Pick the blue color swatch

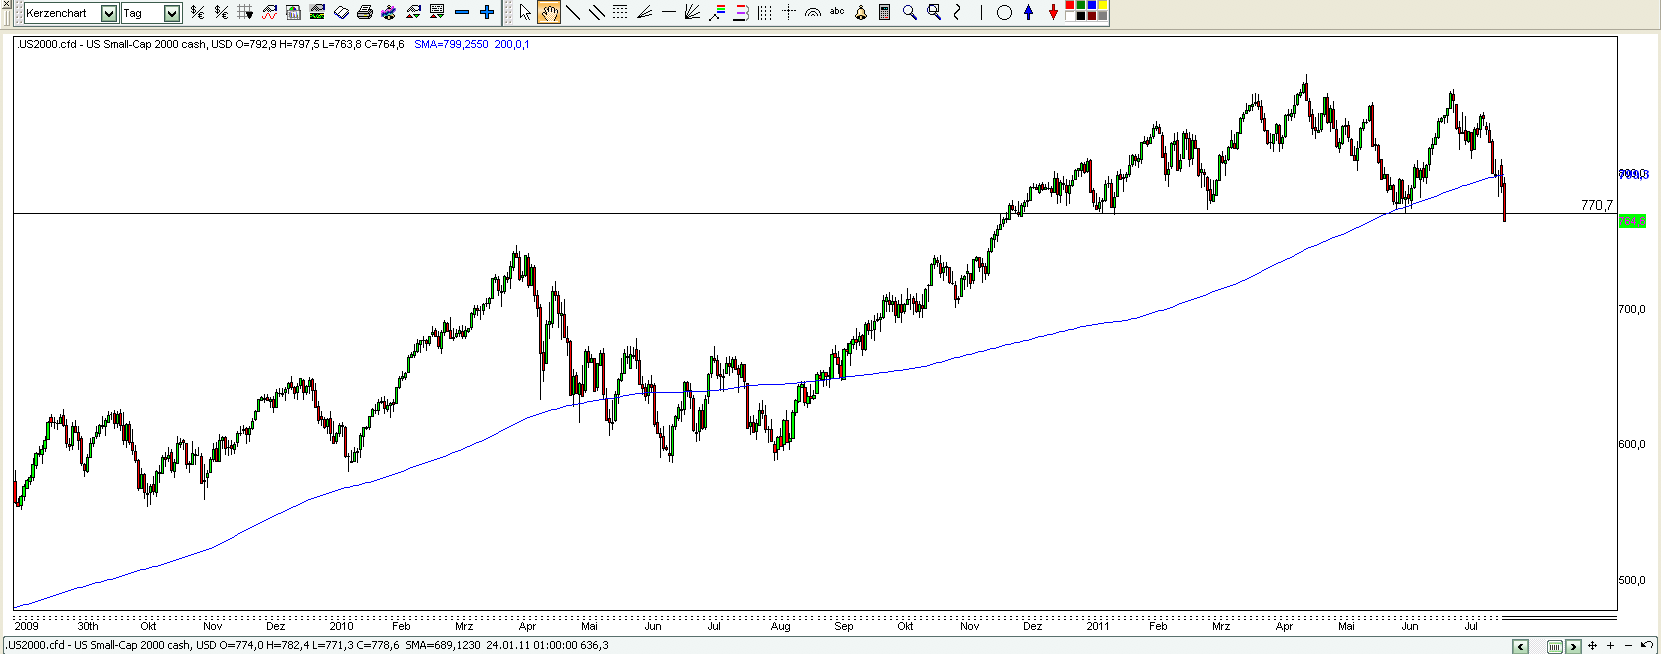pyautogui.click(x=1091, y=6)
